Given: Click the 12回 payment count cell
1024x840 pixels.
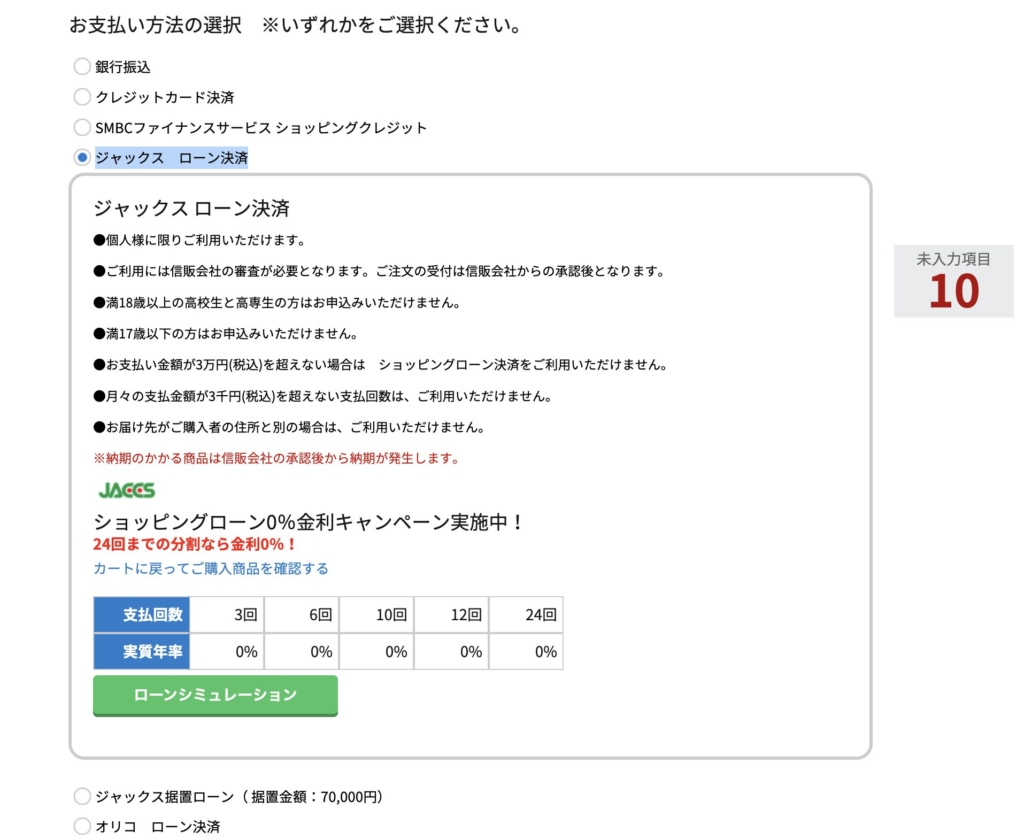Looking at the screenshot, I should [451, 615].
